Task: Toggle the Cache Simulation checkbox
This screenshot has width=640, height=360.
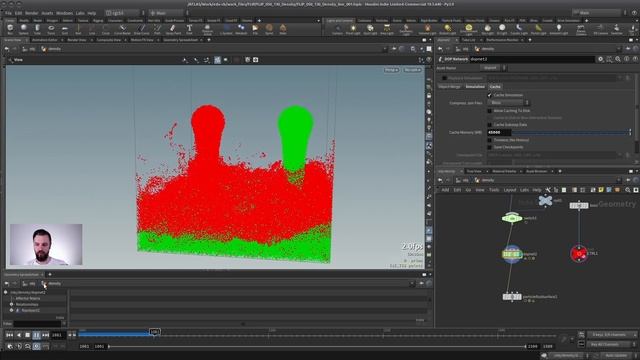Action: (489, 95)
